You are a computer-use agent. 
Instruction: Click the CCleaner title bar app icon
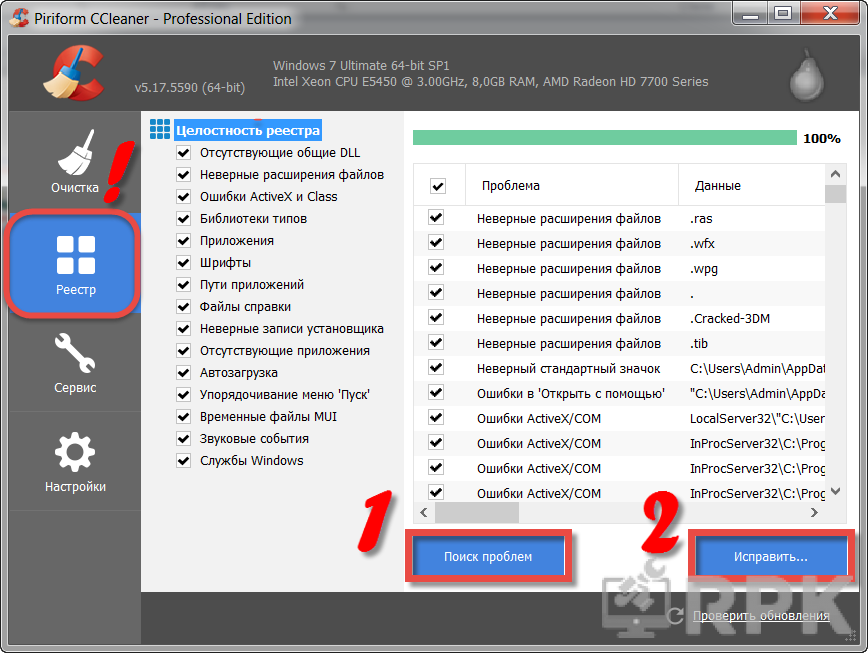coord(20,18)
